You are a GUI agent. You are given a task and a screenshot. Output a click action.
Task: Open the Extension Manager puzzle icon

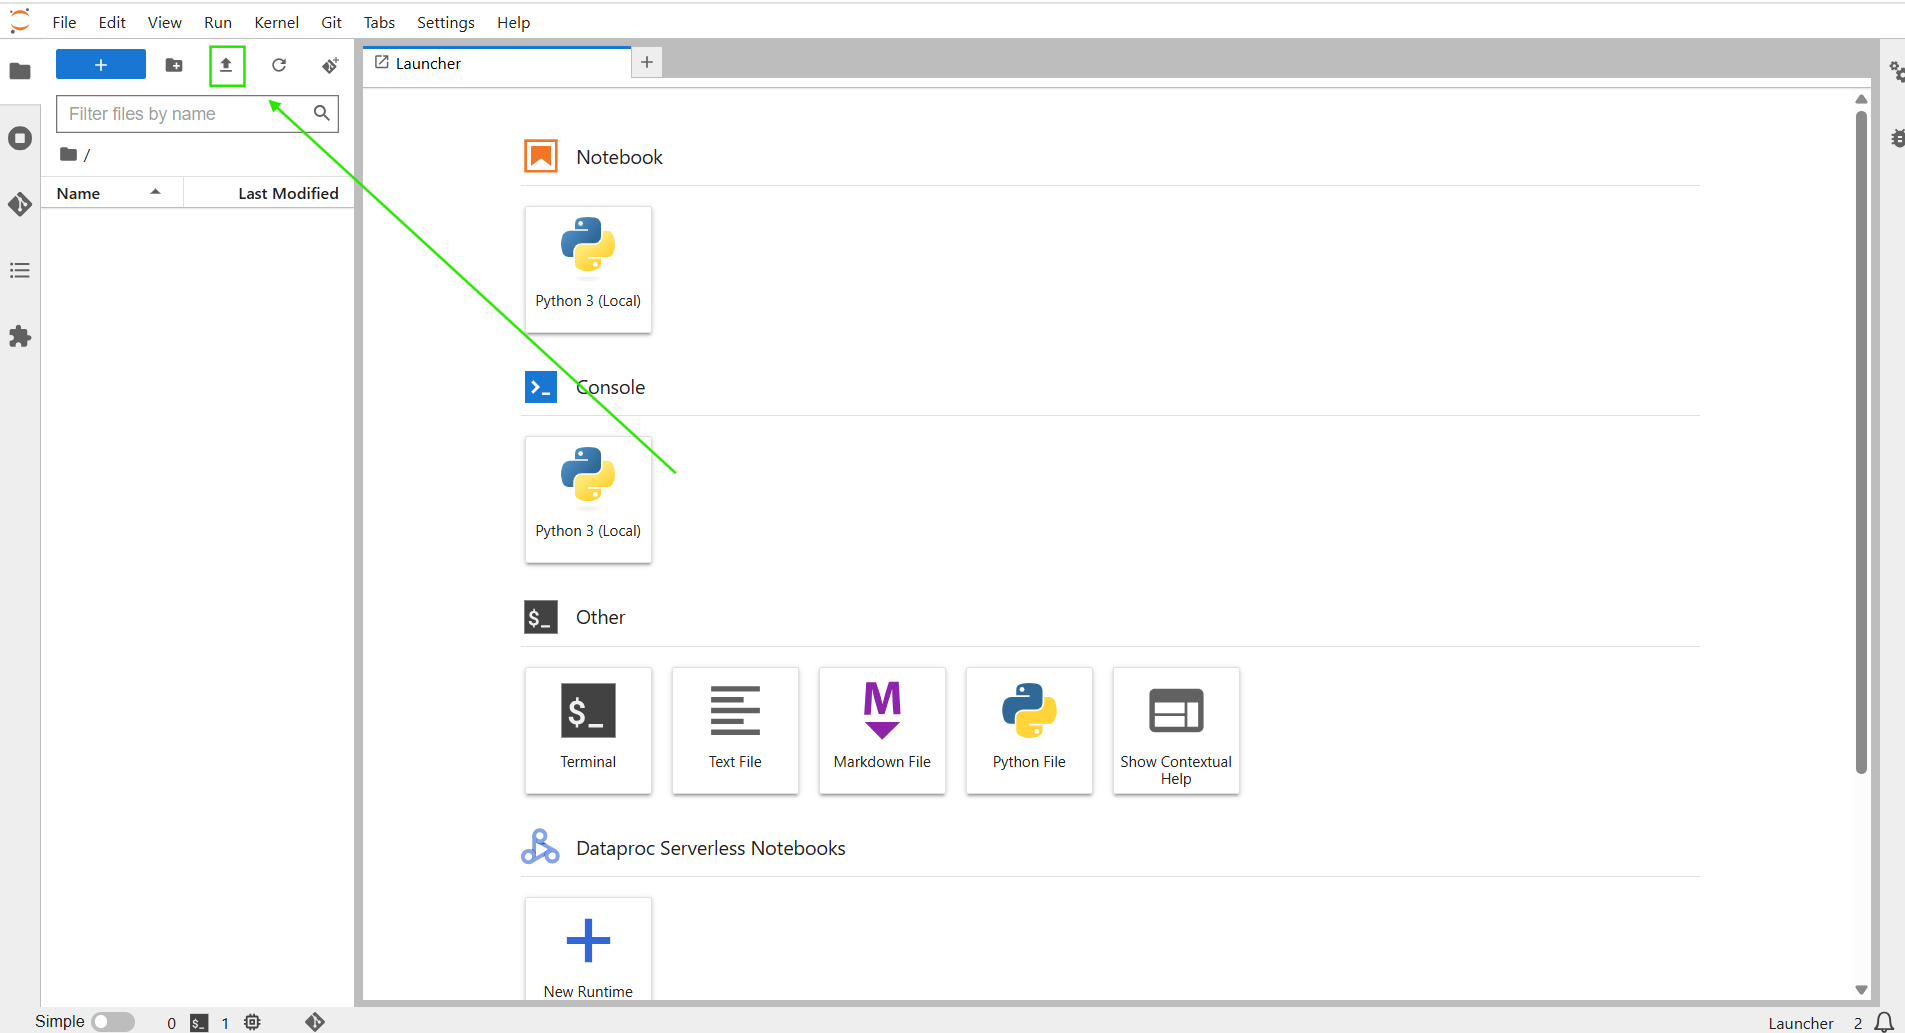click(20, 337)
